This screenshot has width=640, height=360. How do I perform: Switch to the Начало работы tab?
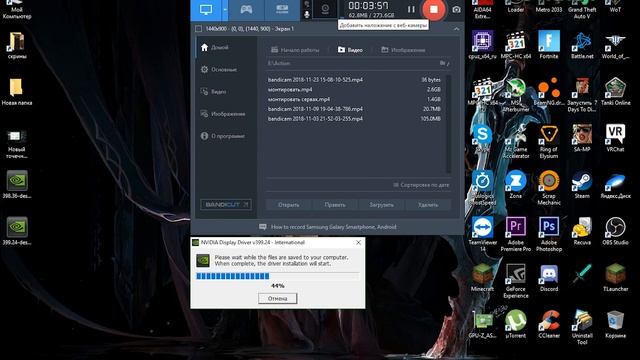295,50
